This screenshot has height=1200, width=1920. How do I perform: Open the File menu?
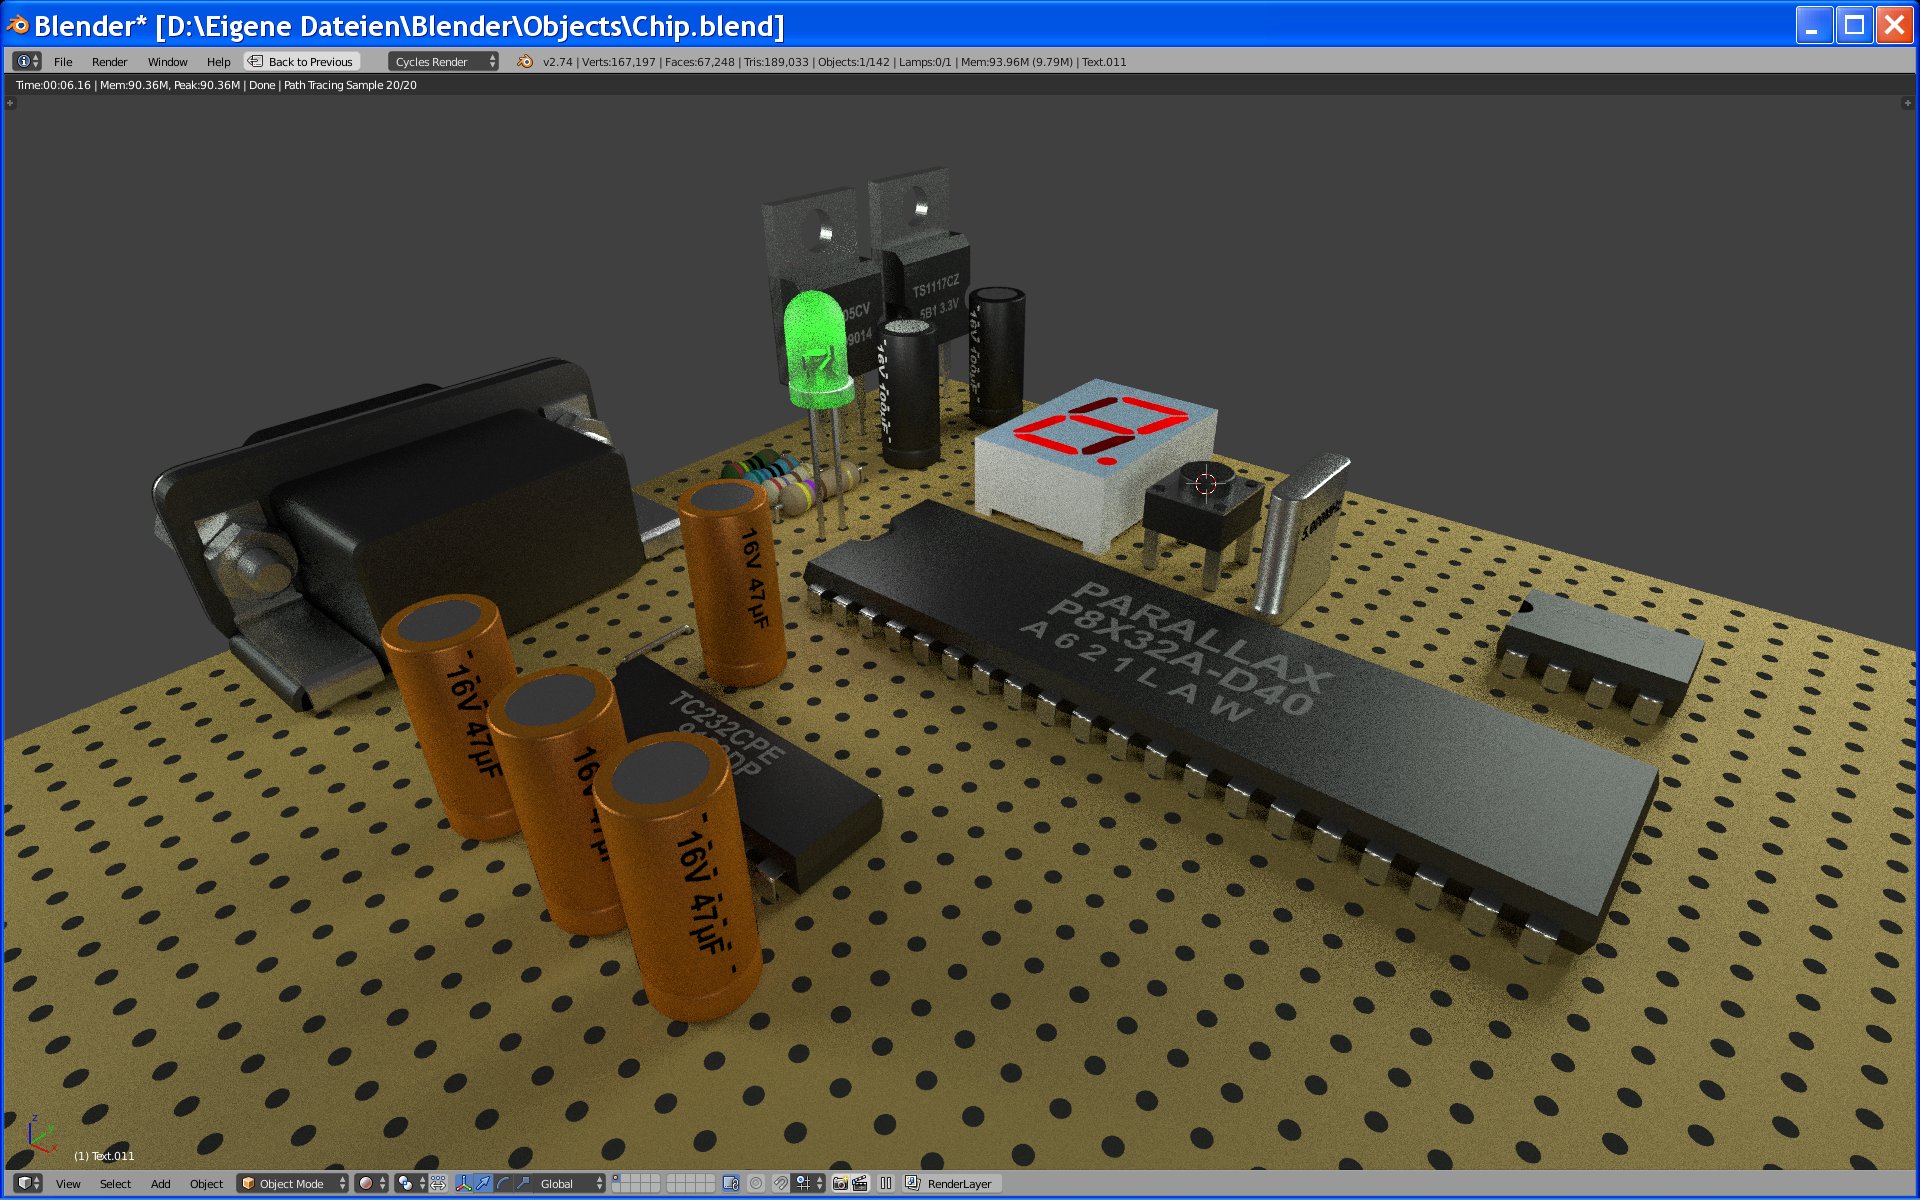coord(63,62)
